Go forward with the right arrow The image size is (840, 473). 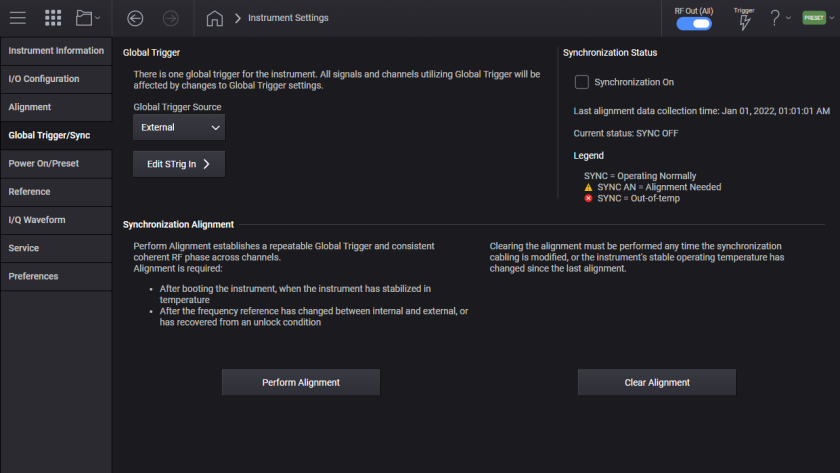pos(170,18)
